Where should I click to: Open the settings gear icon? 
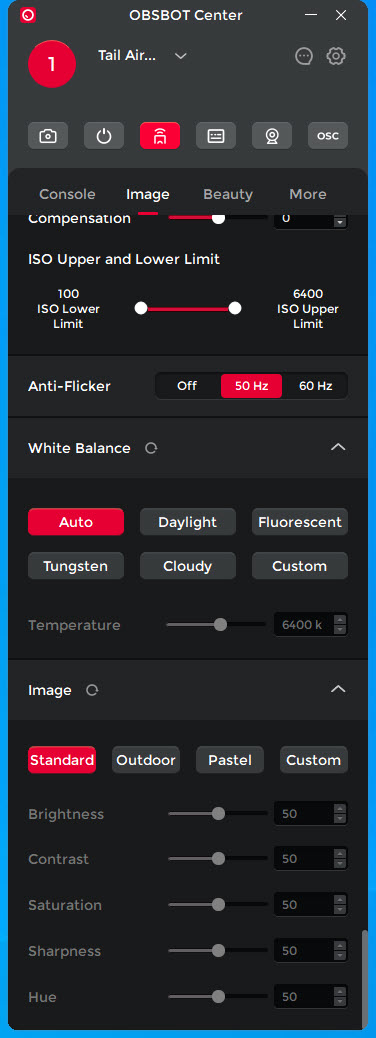[336, 56]
